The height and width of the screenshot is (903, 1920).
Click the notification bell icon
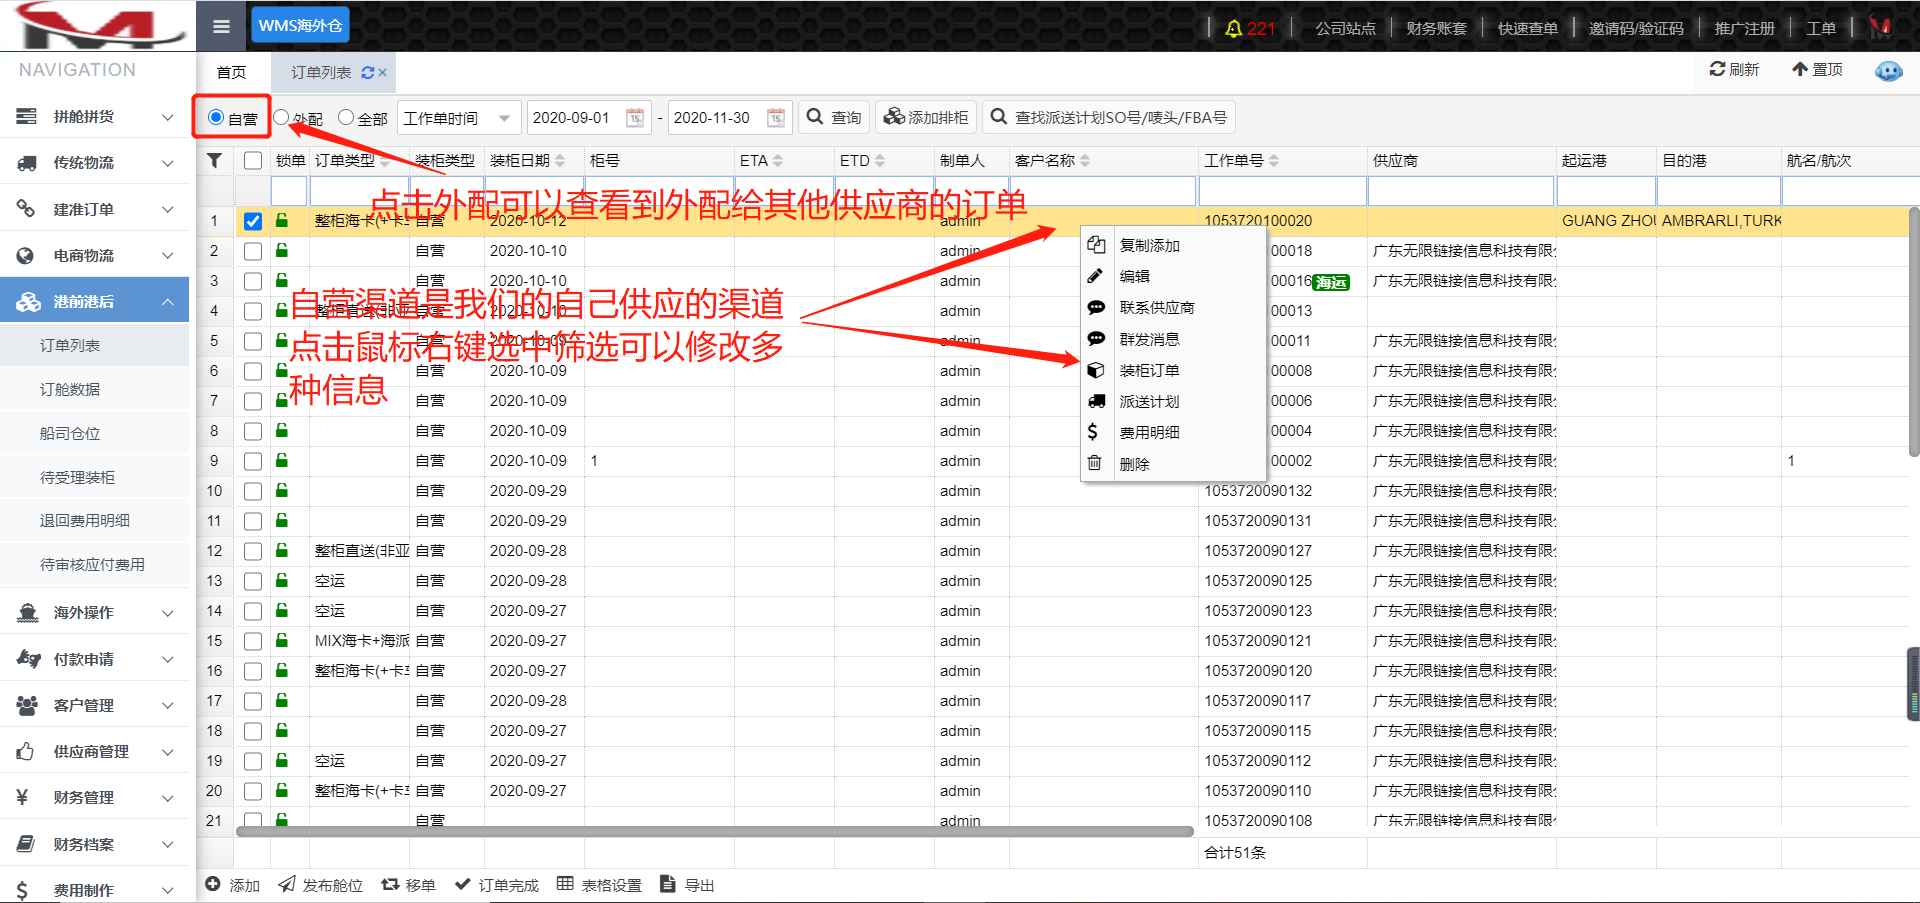point(1233,28)
